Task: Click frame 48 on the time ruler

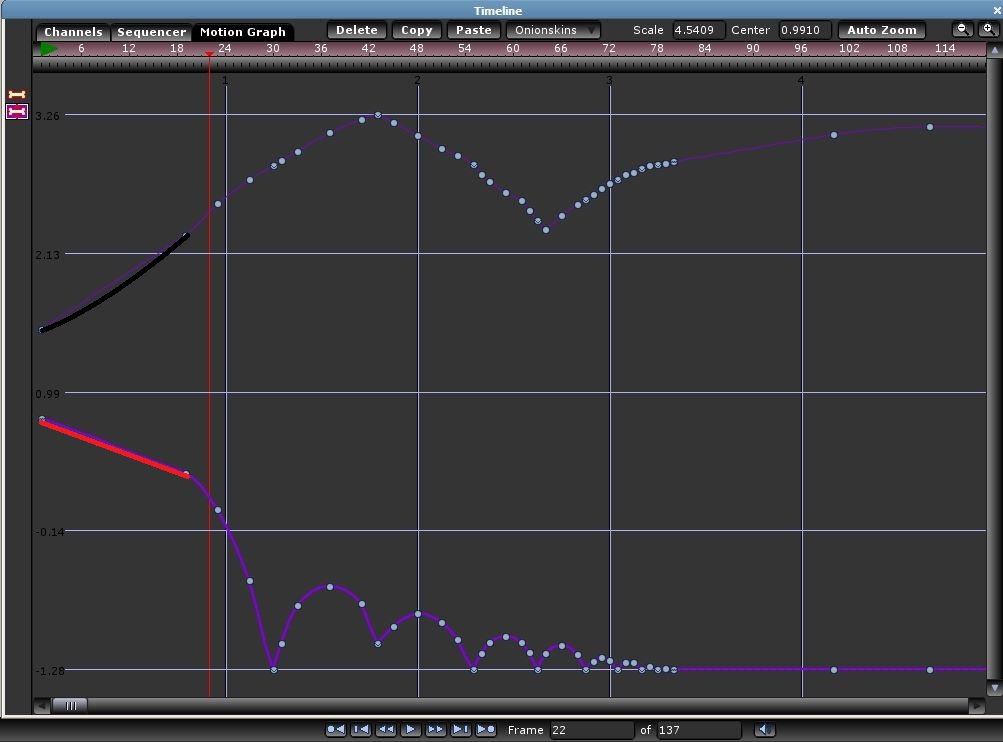Action: pyautogui.click(x=417, y=49)
